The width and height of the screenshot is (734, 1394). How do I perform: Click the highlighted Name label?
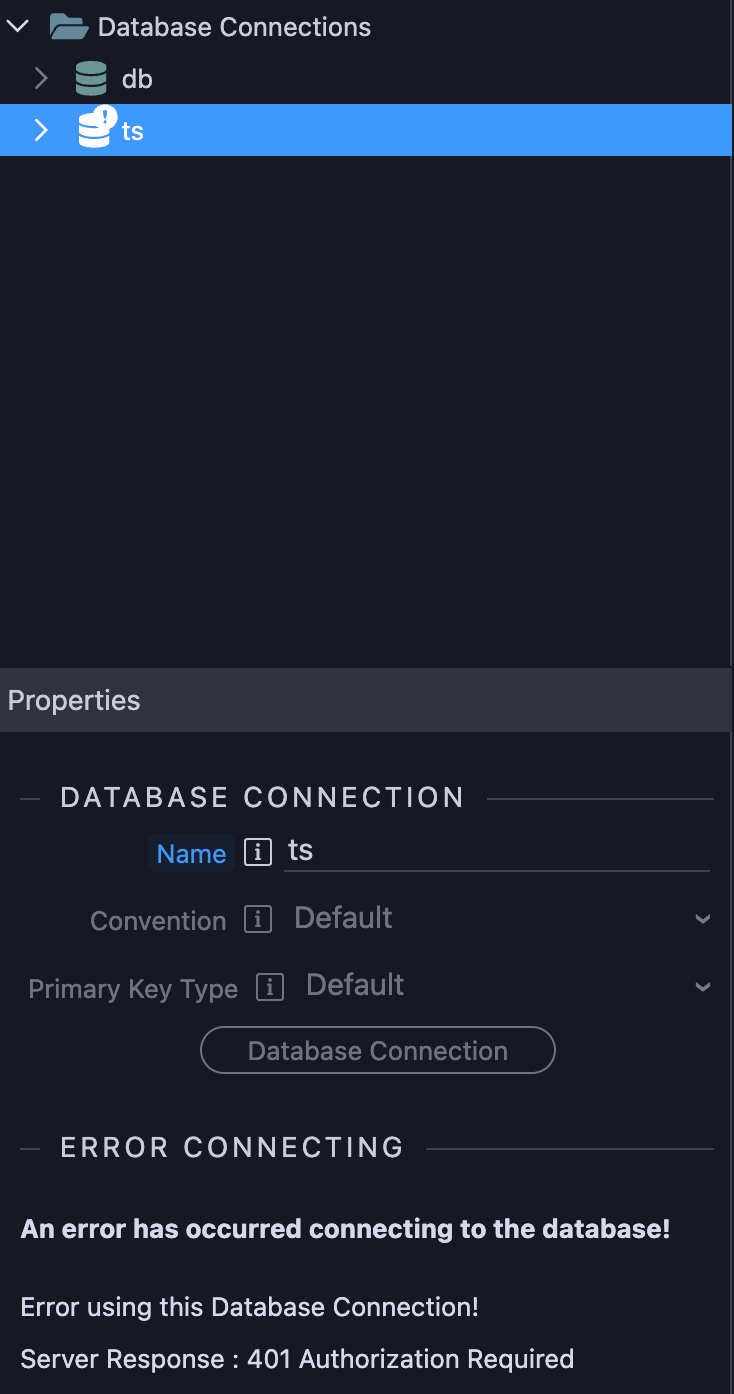click(191, 853)
